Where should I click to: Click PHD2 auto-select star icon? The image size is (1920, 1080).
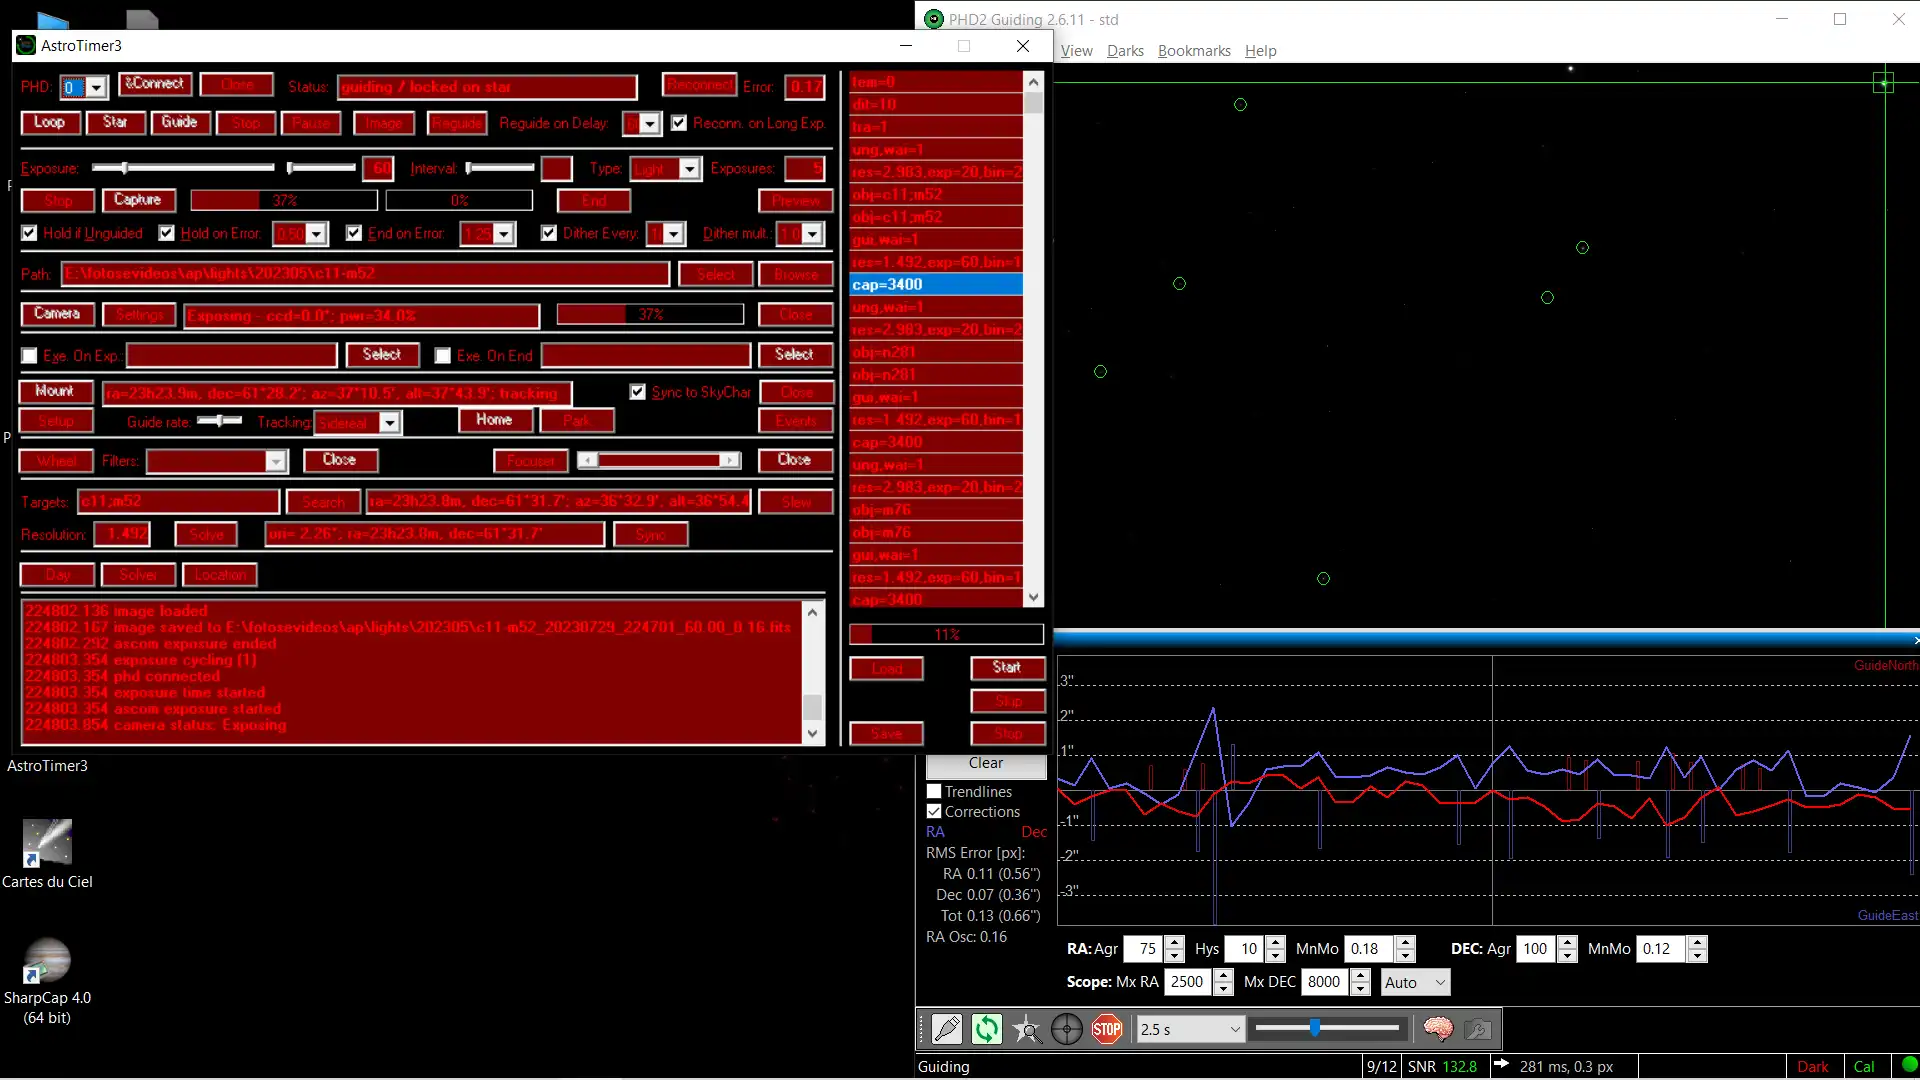1026,1029
